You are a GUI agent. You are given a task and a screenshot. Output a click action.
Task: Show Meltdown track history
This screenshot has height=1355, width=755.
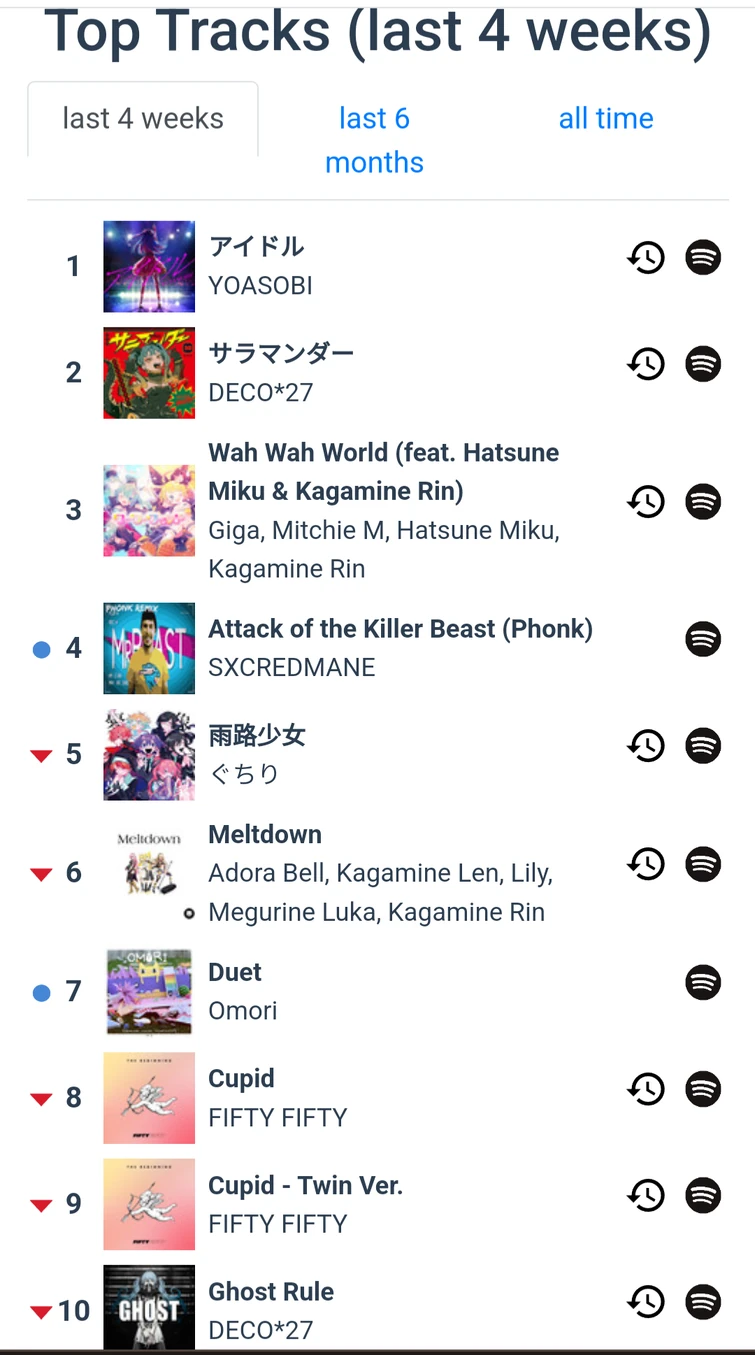tap(646, 863)
